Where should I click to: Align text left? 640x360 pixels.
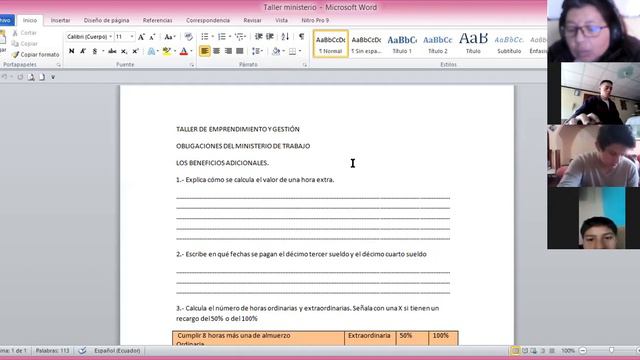coord(205,51)
